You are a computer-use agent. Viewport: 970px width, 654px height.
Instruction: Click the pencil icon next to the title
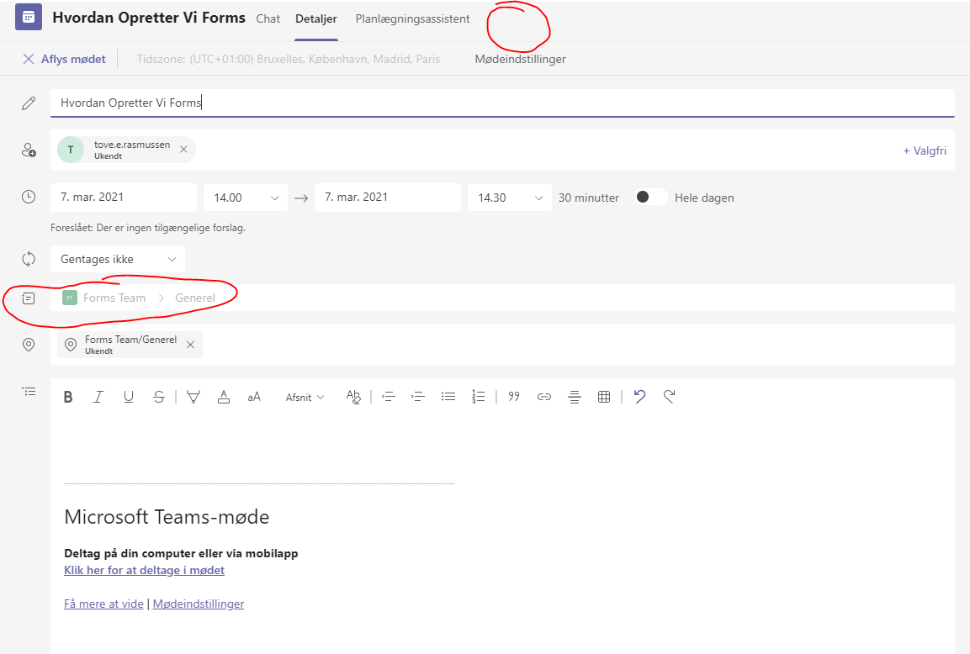(28, 103)
